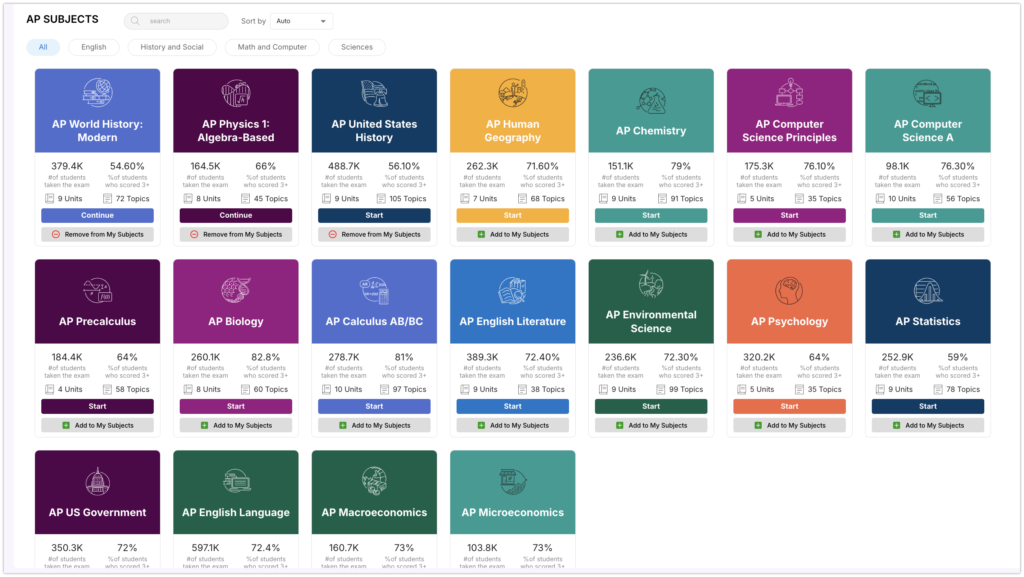Click the green plus icon on AP Chemistry
1024x577 pixels.
tap(620, 234)
